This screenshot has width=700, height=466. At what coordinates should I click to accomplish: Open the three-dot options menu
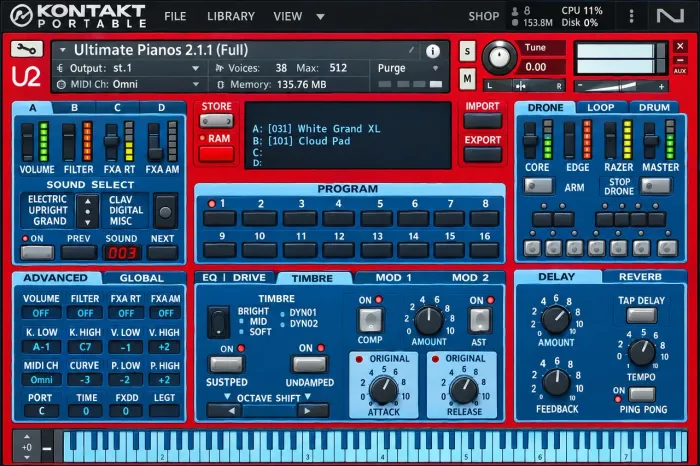631,16
